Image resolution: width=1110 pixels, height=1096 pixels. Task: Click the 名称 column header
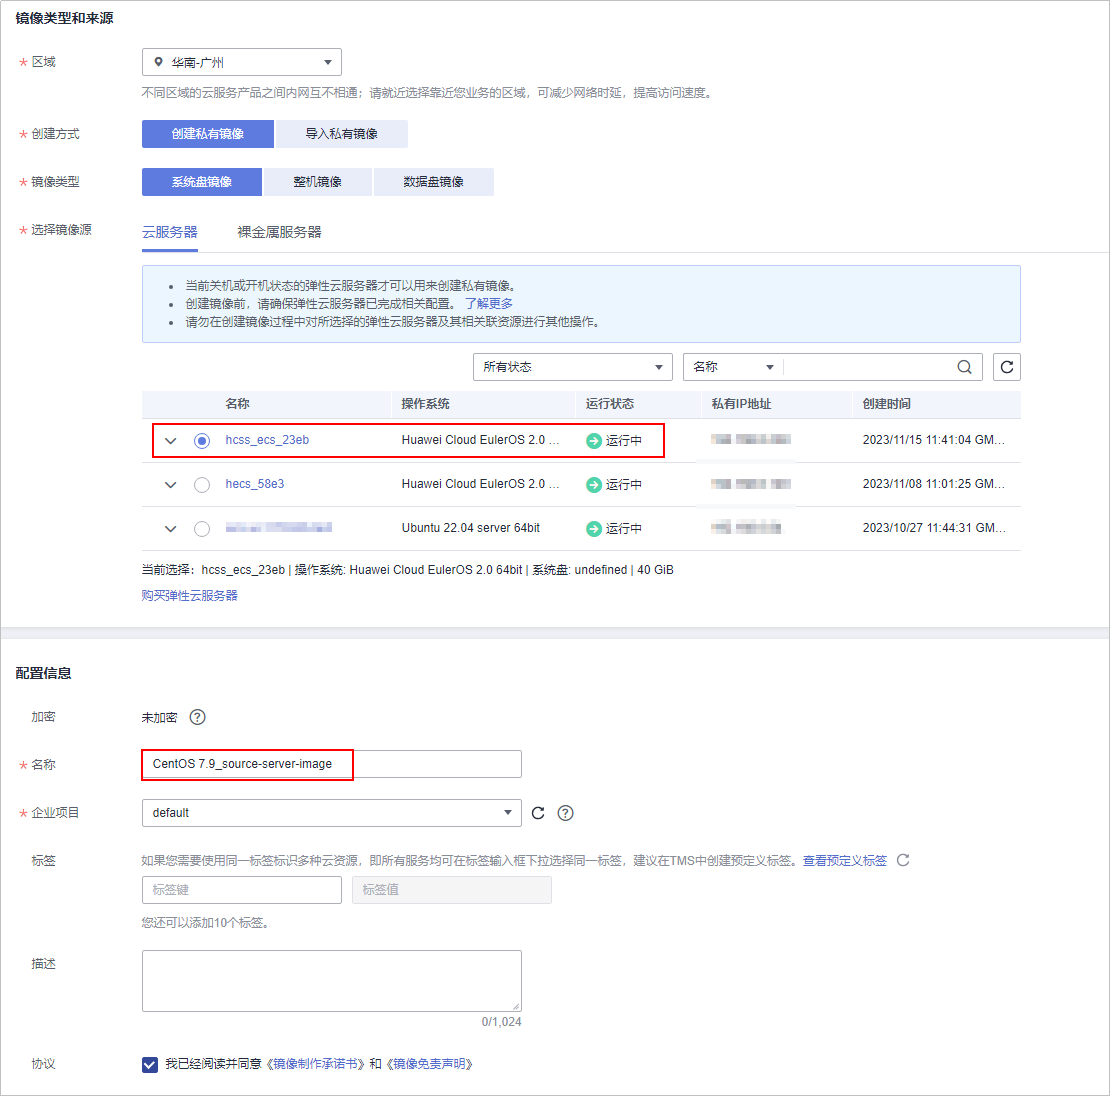pos(237,404)
